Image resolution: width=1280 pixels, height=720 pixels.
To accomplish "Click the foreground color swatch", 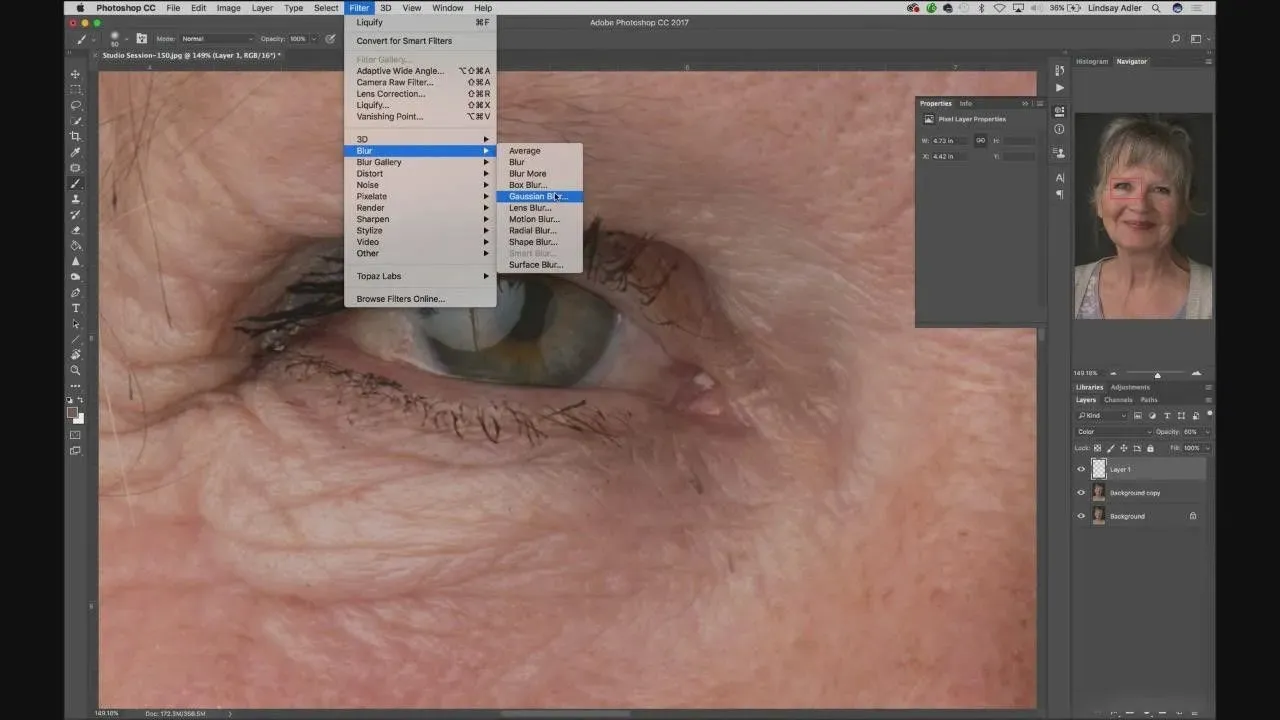I will coord(72,412).
